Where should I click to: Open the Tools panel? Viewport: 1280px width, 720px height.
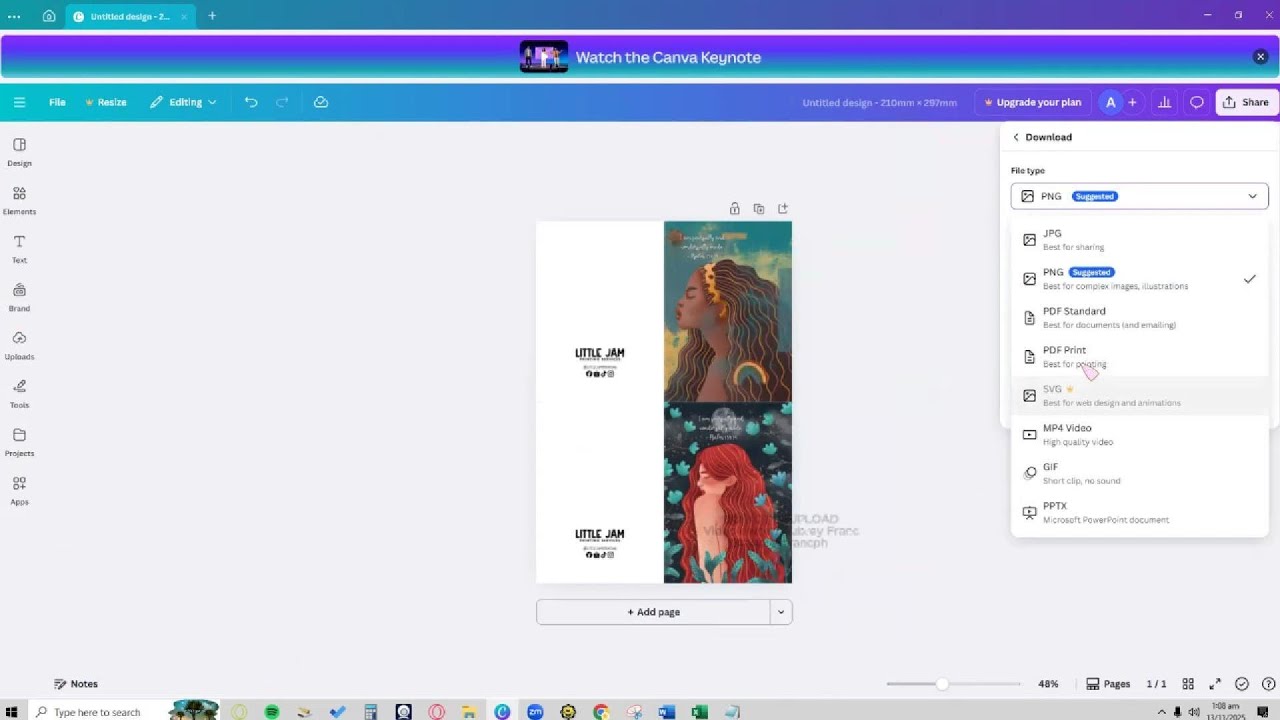[x=19, y=394]
